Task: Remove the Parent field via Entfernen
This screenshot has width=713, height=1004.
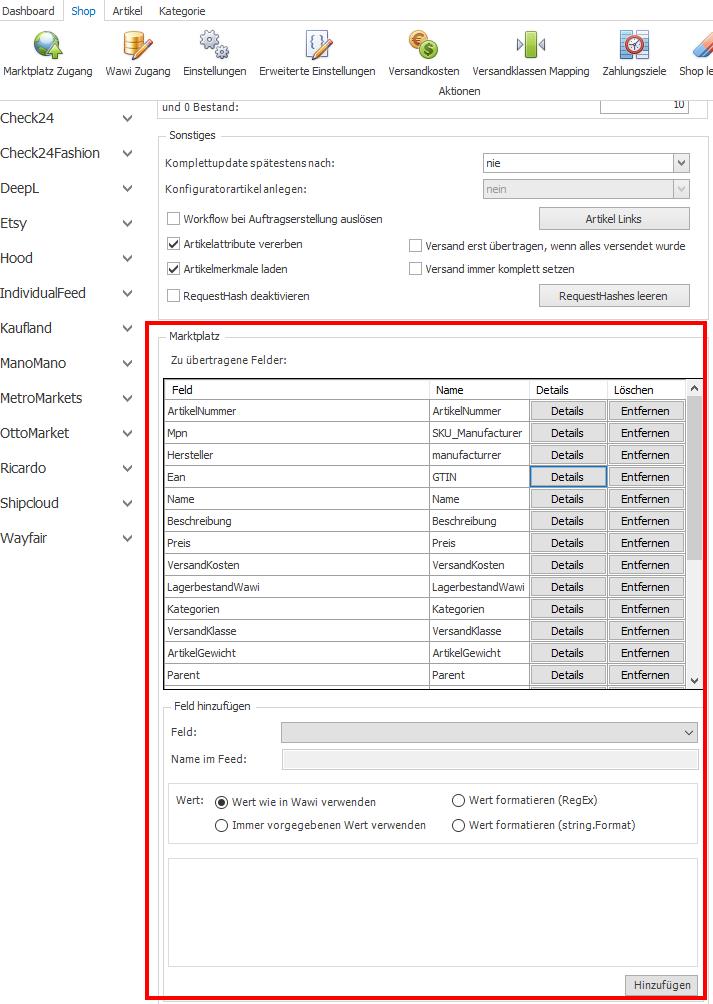Action: [645, 675]
